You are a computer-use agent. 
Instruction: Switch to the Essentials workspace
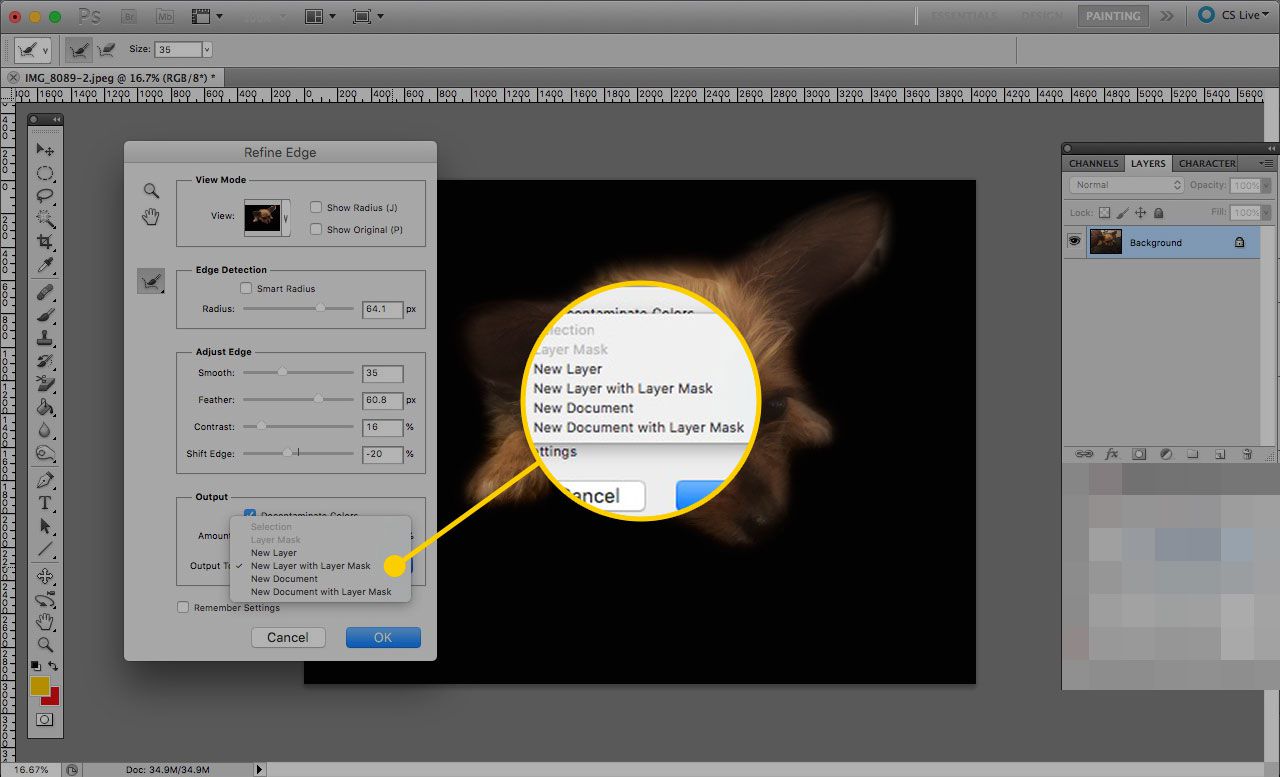(x=964, y=16)
